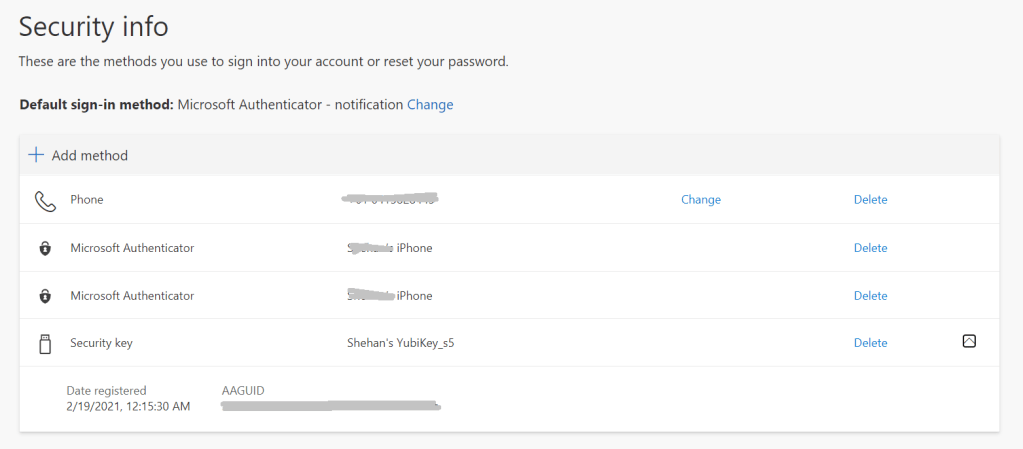Click the AAGUID label
This screenshot has height=449, width=1023.
coord(243,390)
